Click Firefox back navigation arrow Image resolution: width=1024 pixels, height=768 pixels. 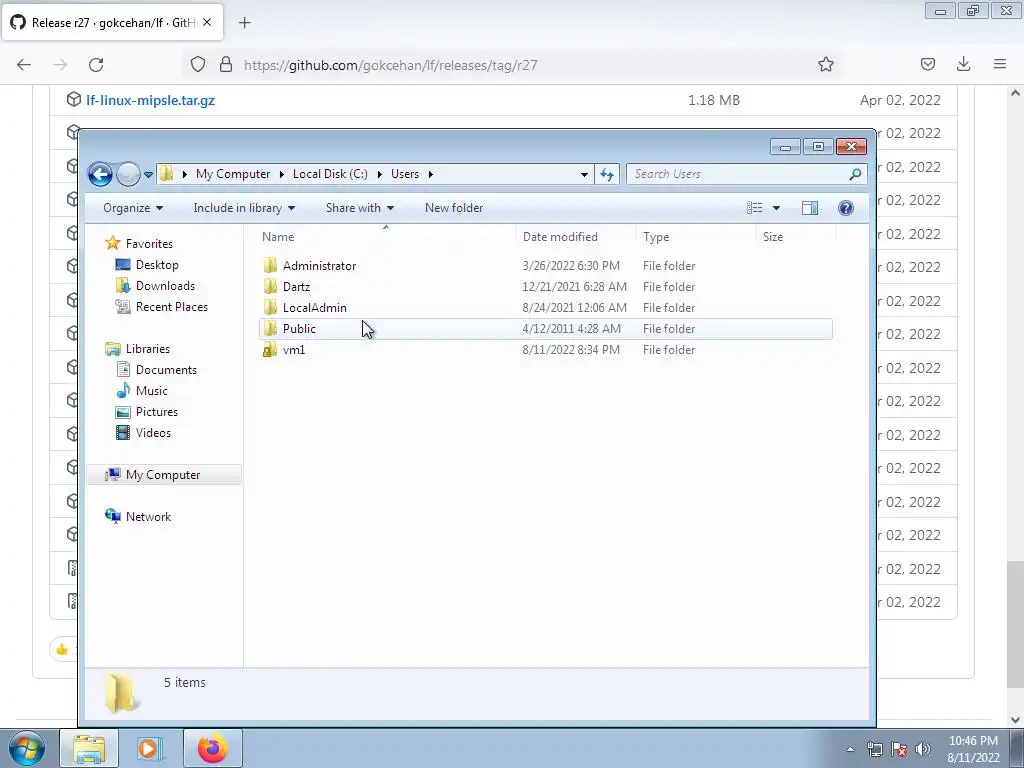point(24,65)
